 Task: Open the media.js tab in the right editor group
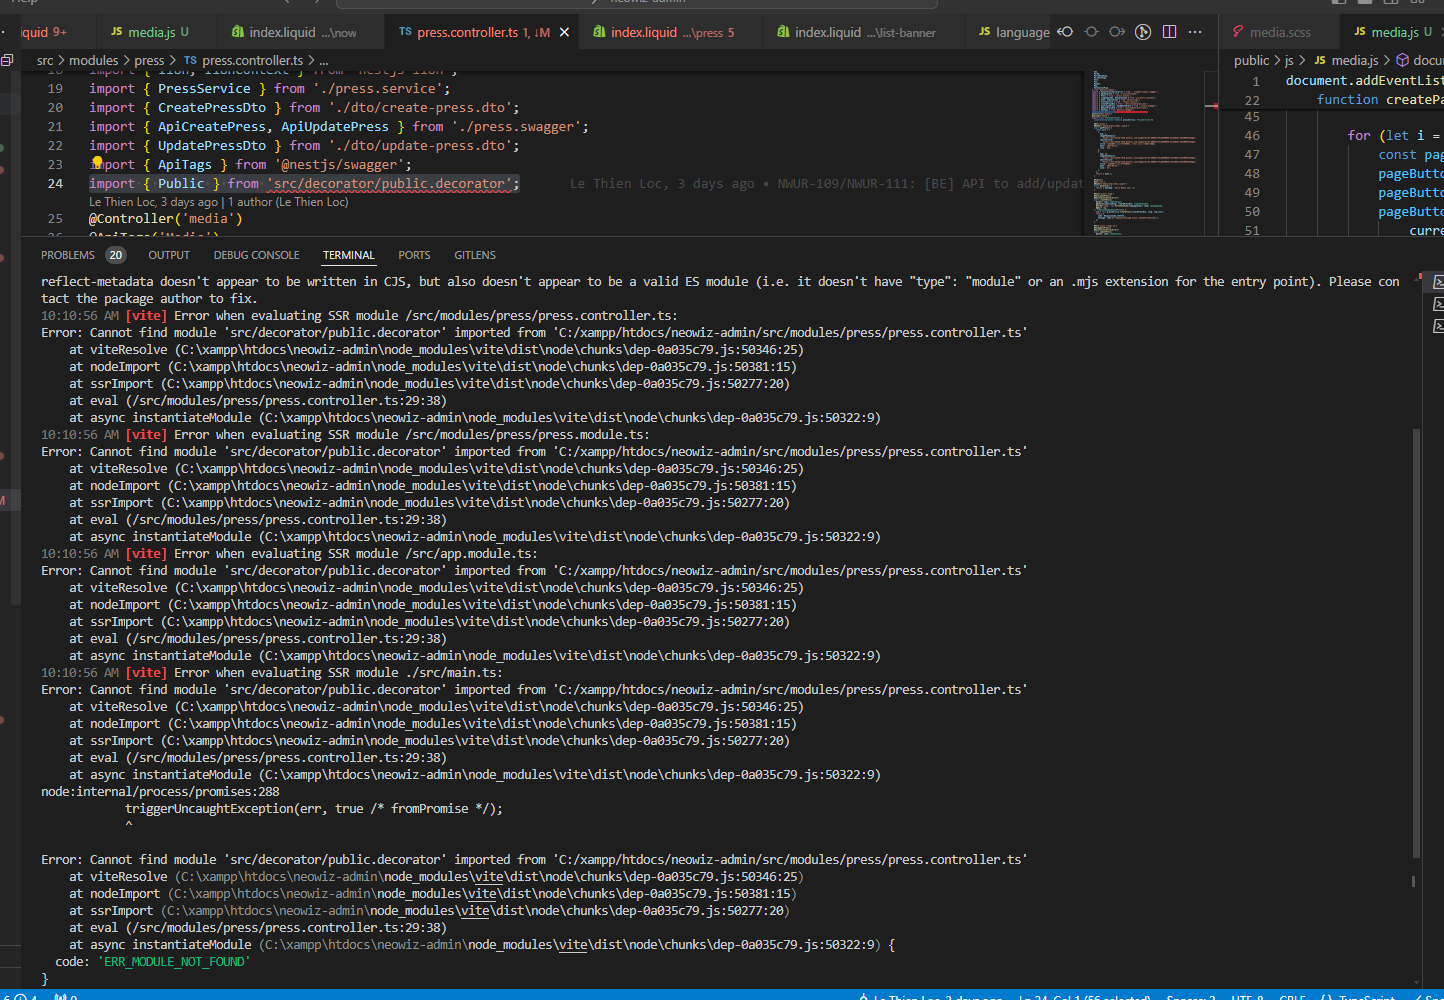pyautogui.click(x=1392, y=32)
